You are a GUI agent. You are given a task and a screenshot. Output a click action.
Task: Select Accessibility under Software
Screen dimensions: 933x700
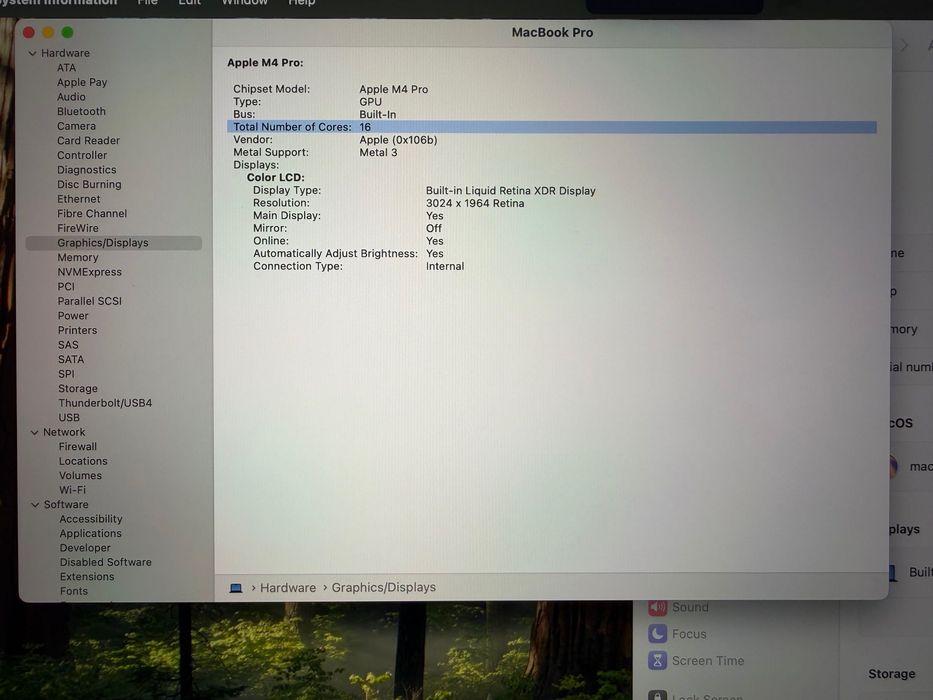[x=91, y=519]
